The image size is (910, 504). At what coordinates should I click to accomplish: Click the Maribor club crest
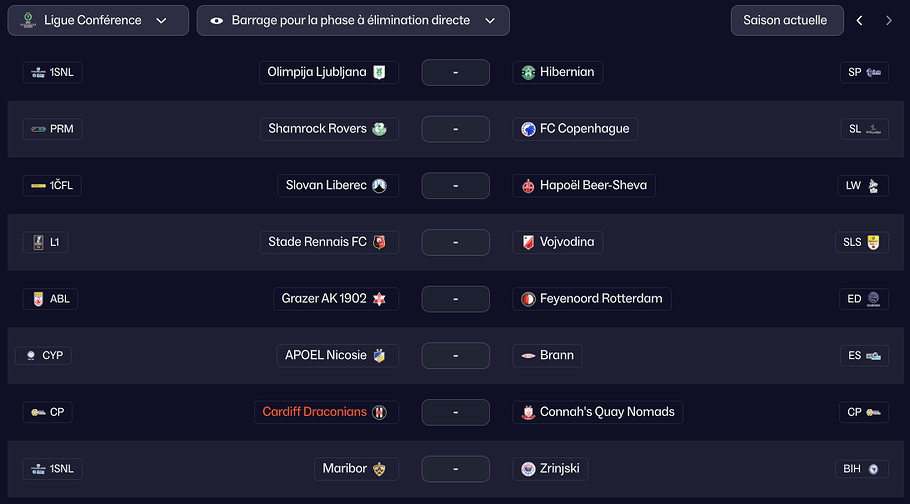pos(379,469)
